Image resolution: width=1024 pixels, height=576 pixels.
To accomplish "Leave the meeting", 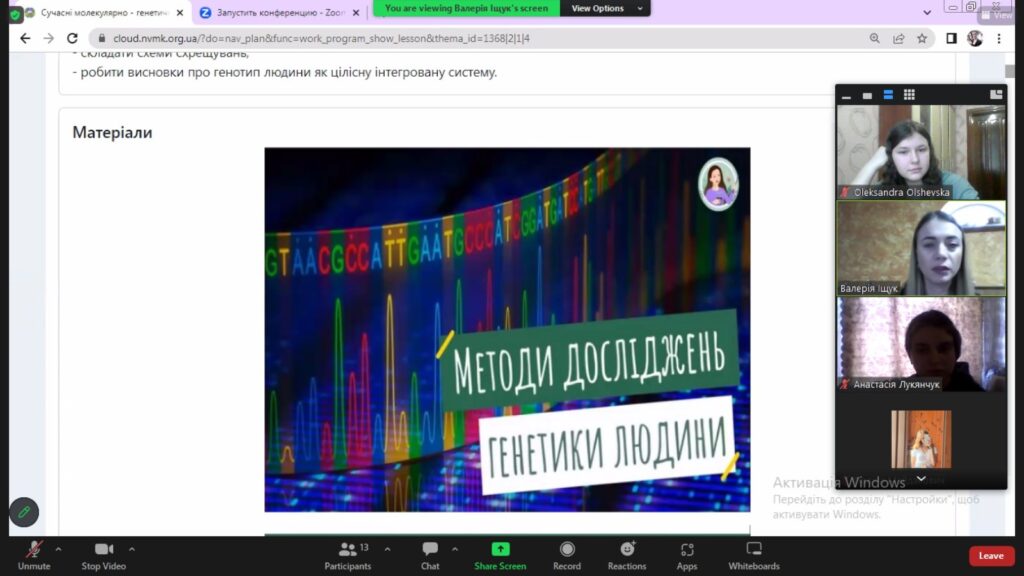I will click(991, 556).
